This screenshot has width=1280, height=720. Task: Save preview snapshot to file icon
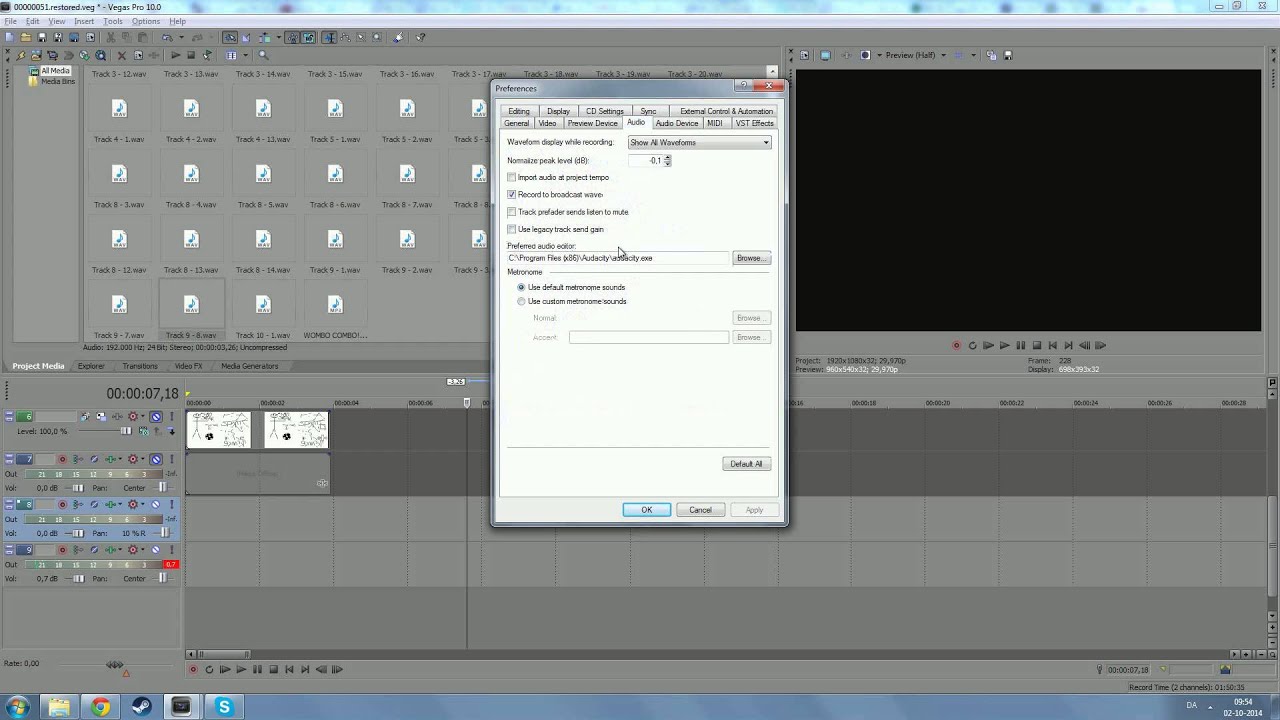click(1008, 55)
